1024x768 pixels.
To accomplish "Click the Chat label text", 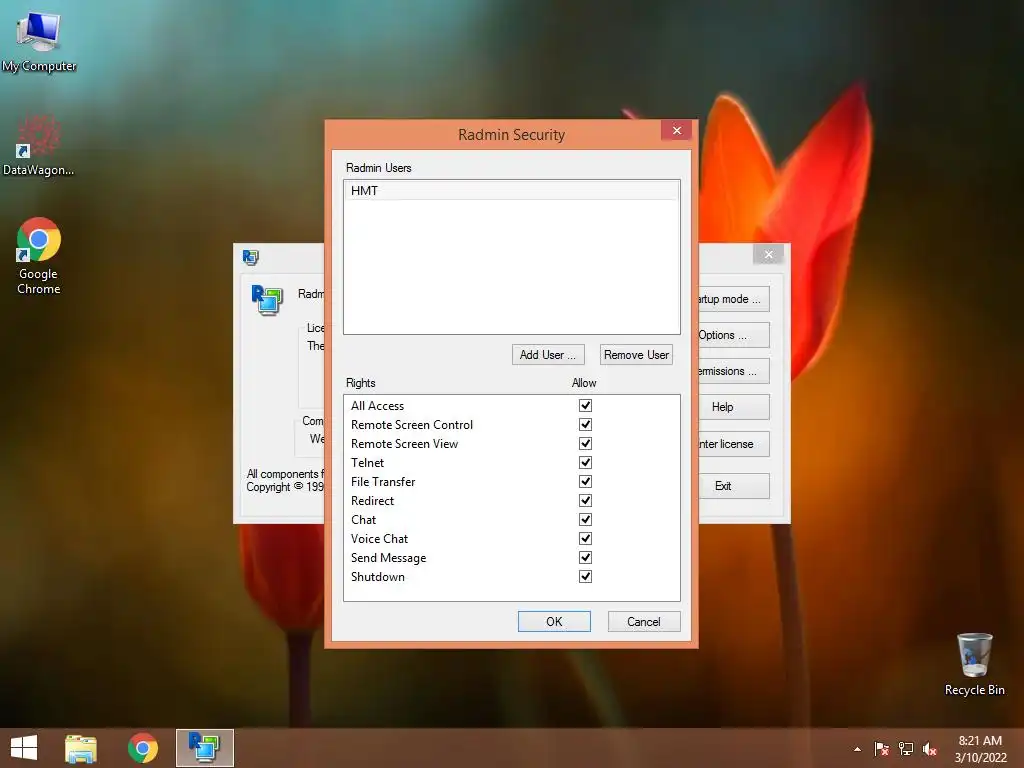I will (363, 520).
